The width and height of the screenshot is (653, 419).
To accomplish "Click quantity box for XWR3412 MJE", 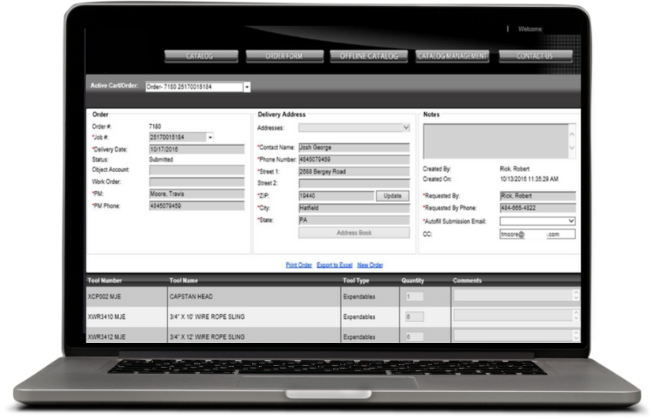I will click(x=414, y=337).
